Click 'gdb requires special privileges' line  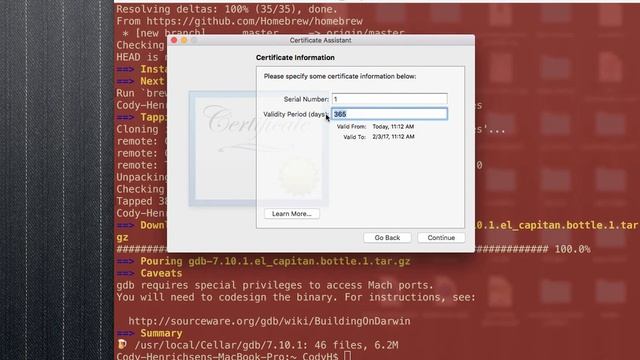[275, 285]
